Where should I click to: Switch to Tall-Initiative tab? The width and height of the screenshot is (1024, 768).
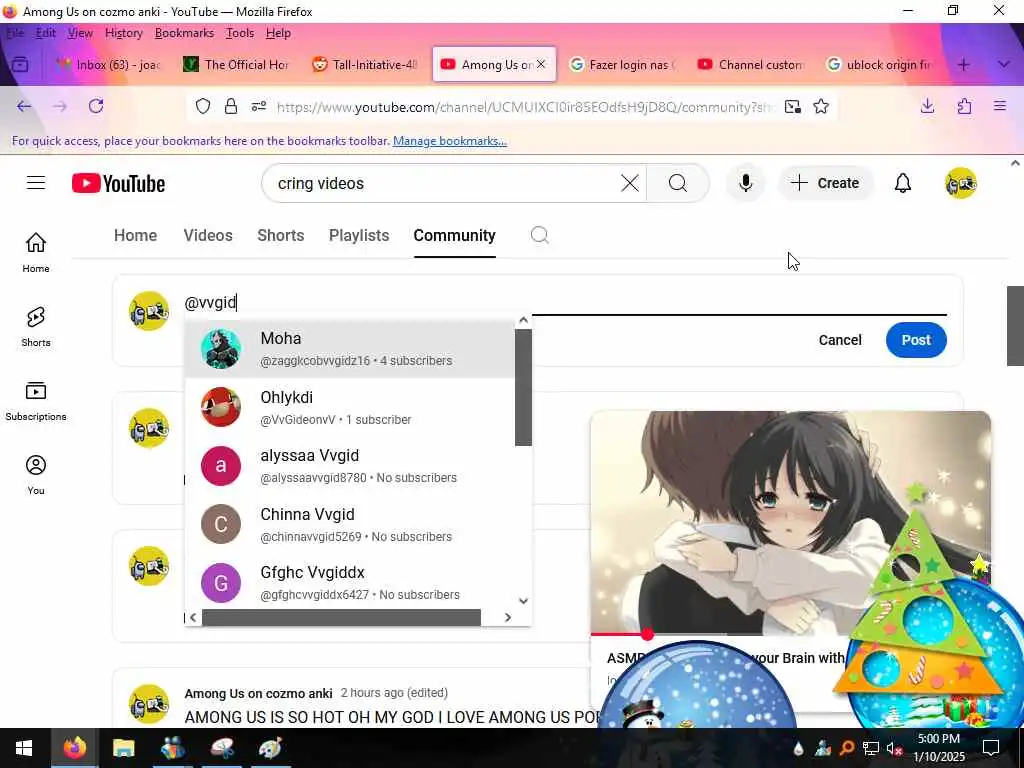coord(364,65)
